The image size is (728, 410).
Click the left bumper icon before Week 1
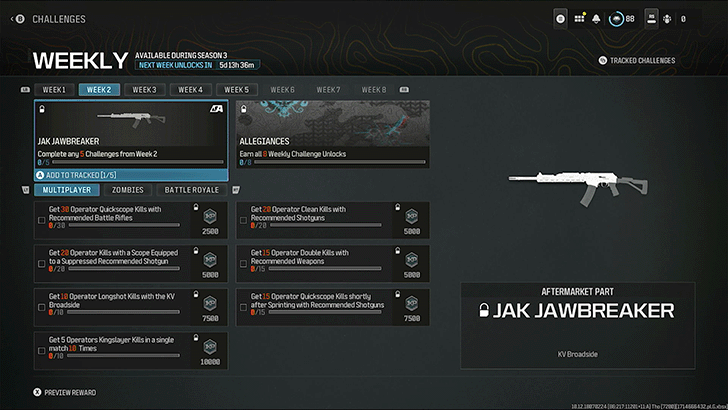[25, 90]
